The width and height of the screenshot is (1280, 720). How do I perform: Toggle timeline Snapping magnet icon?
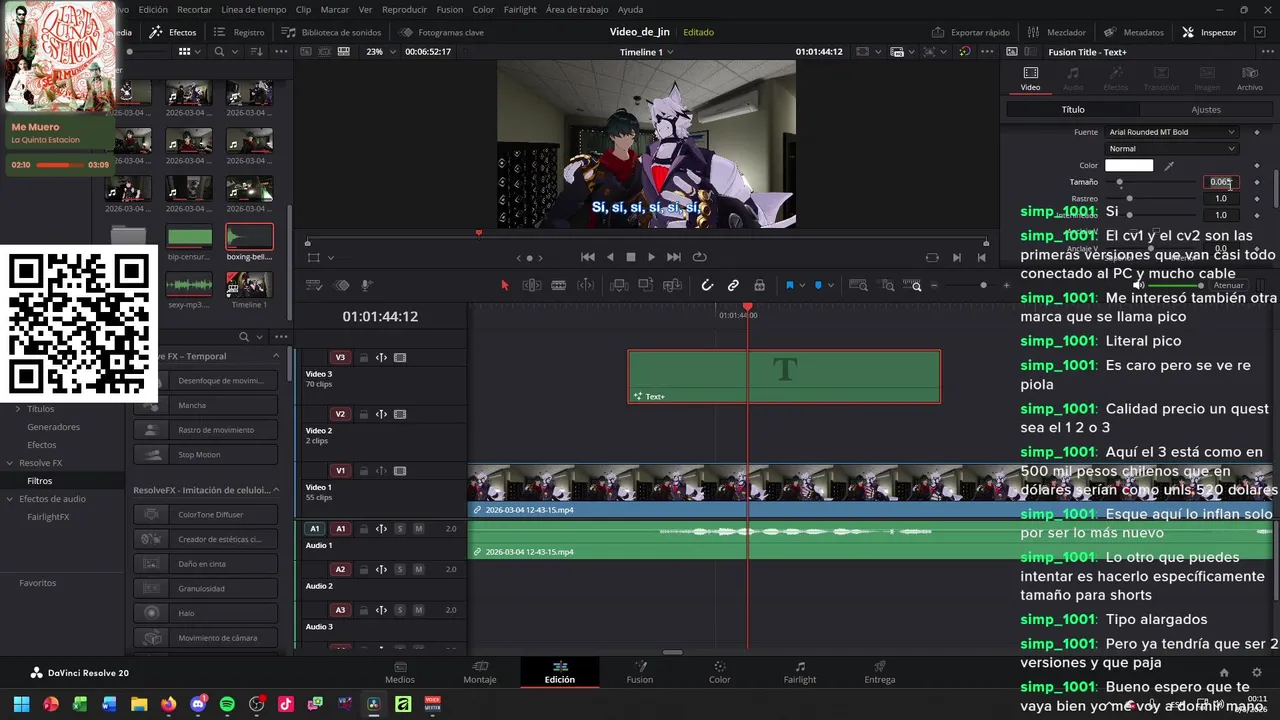[707, 285]
